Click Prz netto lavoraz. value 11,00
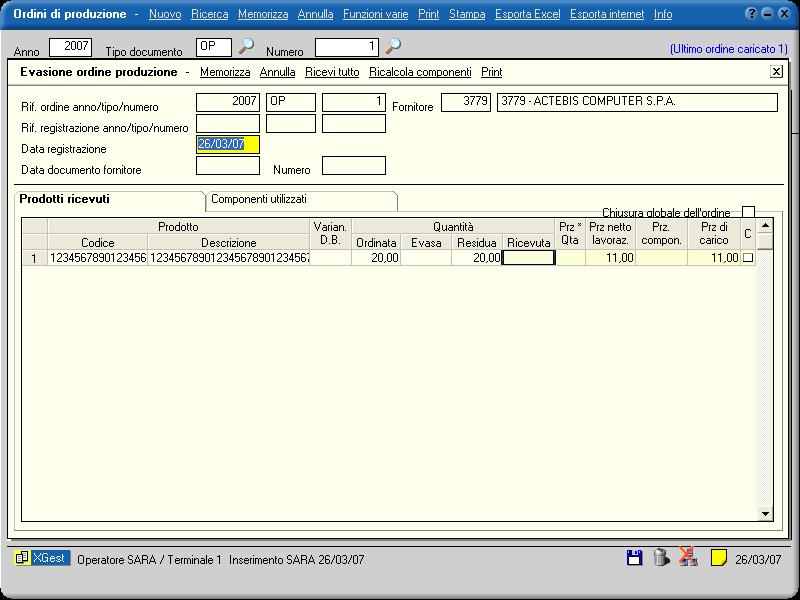 [611, 258]
